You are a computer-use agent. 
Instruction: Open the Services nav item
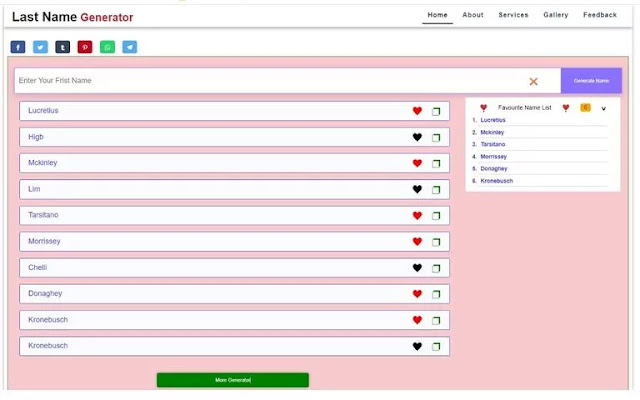tap(513, 15)
